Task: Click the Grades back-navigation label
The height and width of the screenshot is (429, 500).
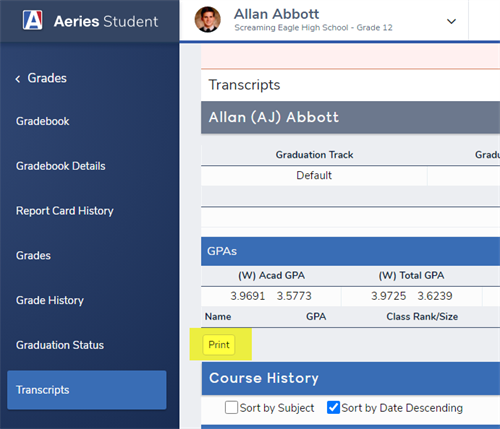Action: click(47, 78)
